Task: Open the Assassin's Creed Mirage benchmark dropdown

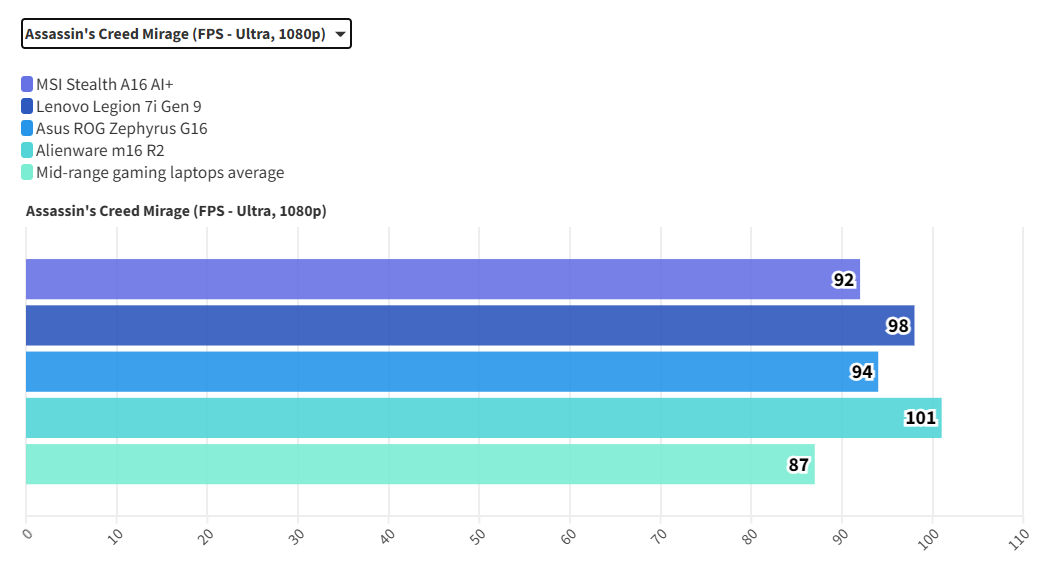Action: pyautogui.click(x=176, y=35)
